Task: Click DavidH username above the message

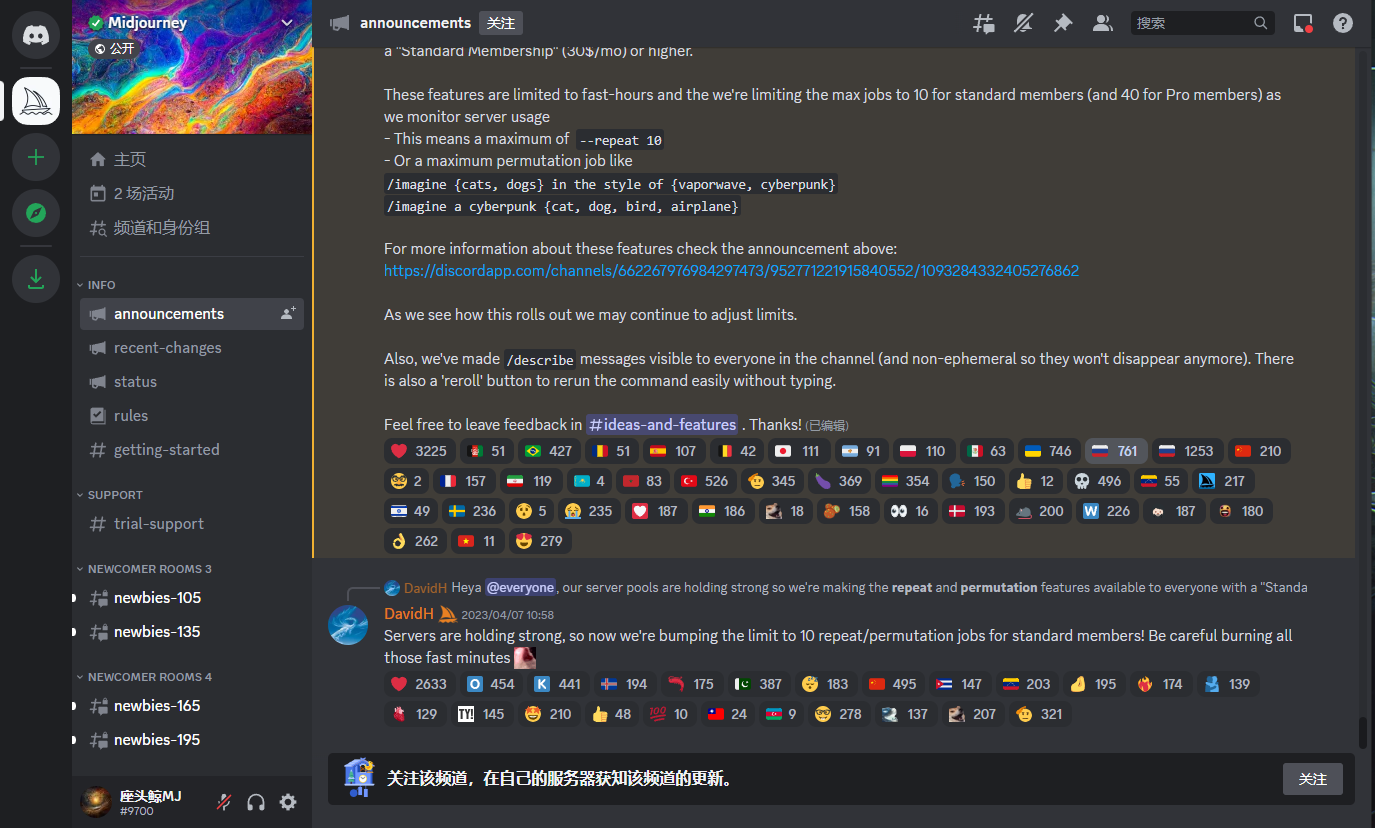Action: tap(409, 614)
